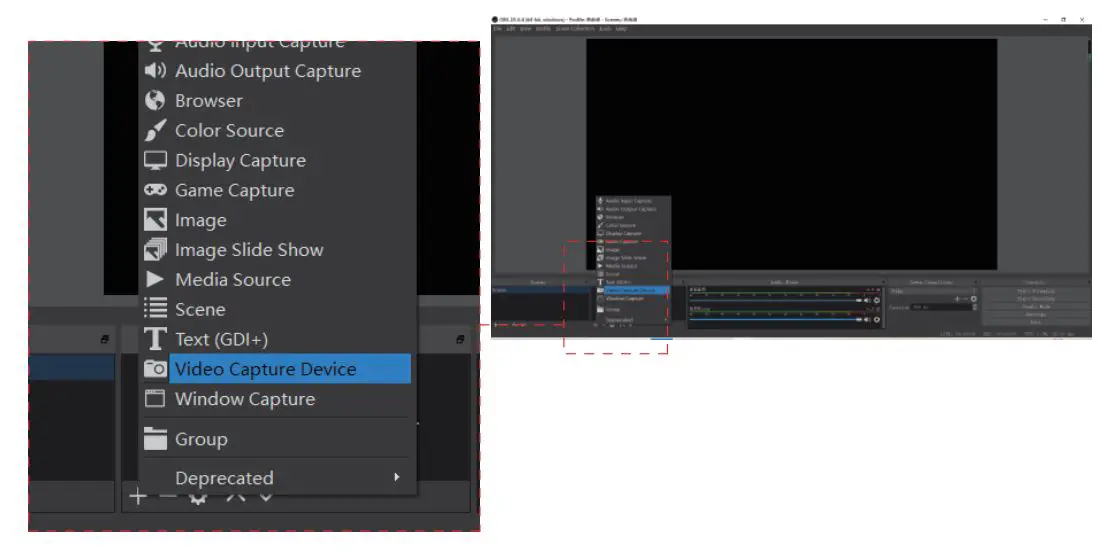
Task: Click add transition plus icon in Scene Transitions
Action: coord(957,299)
